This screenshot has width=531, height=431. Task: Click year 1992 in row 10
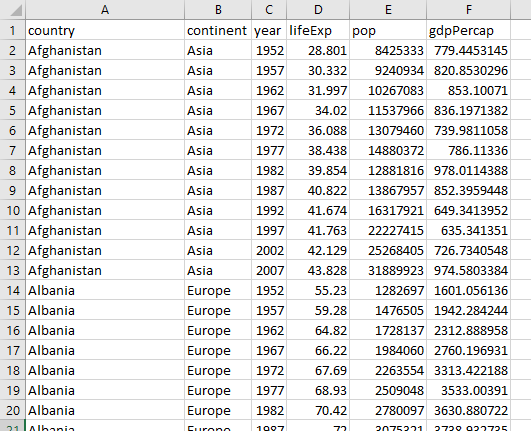(x=269, y=210)
